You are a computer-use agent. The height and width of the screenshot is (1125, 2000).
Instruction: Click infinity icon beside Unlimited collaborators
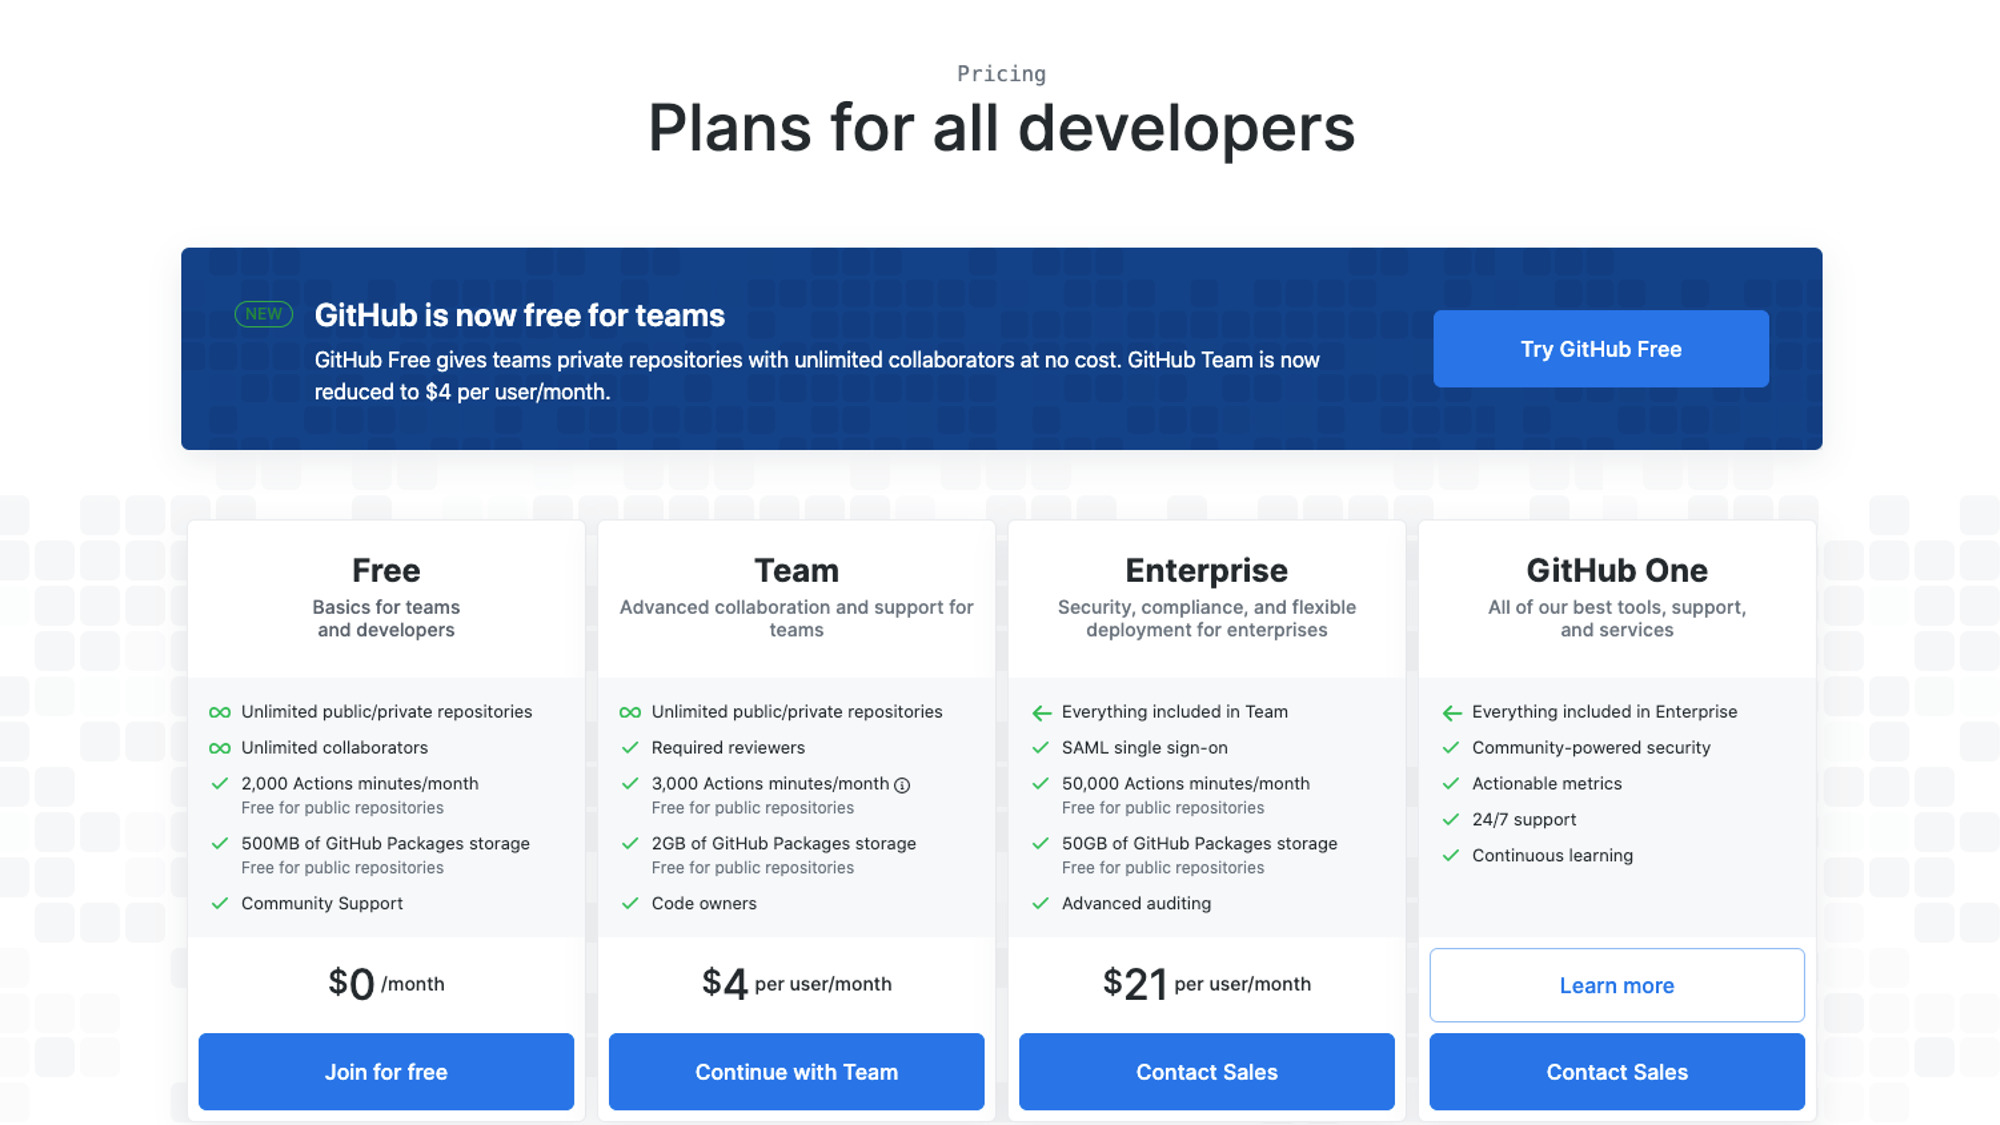(220, 748)
